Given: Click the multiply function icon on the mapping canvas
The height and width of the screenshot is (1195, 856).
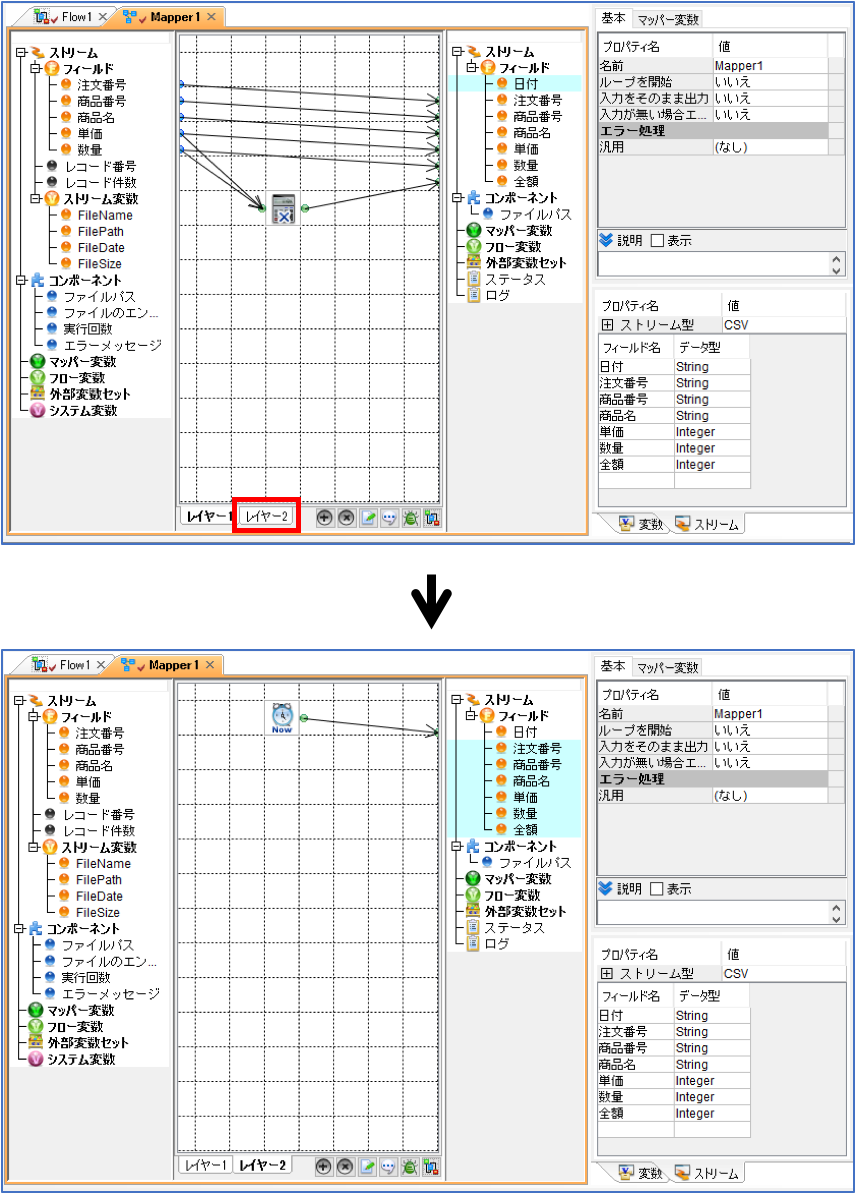Looking at the screenshot, I should (x=283, y=209).
